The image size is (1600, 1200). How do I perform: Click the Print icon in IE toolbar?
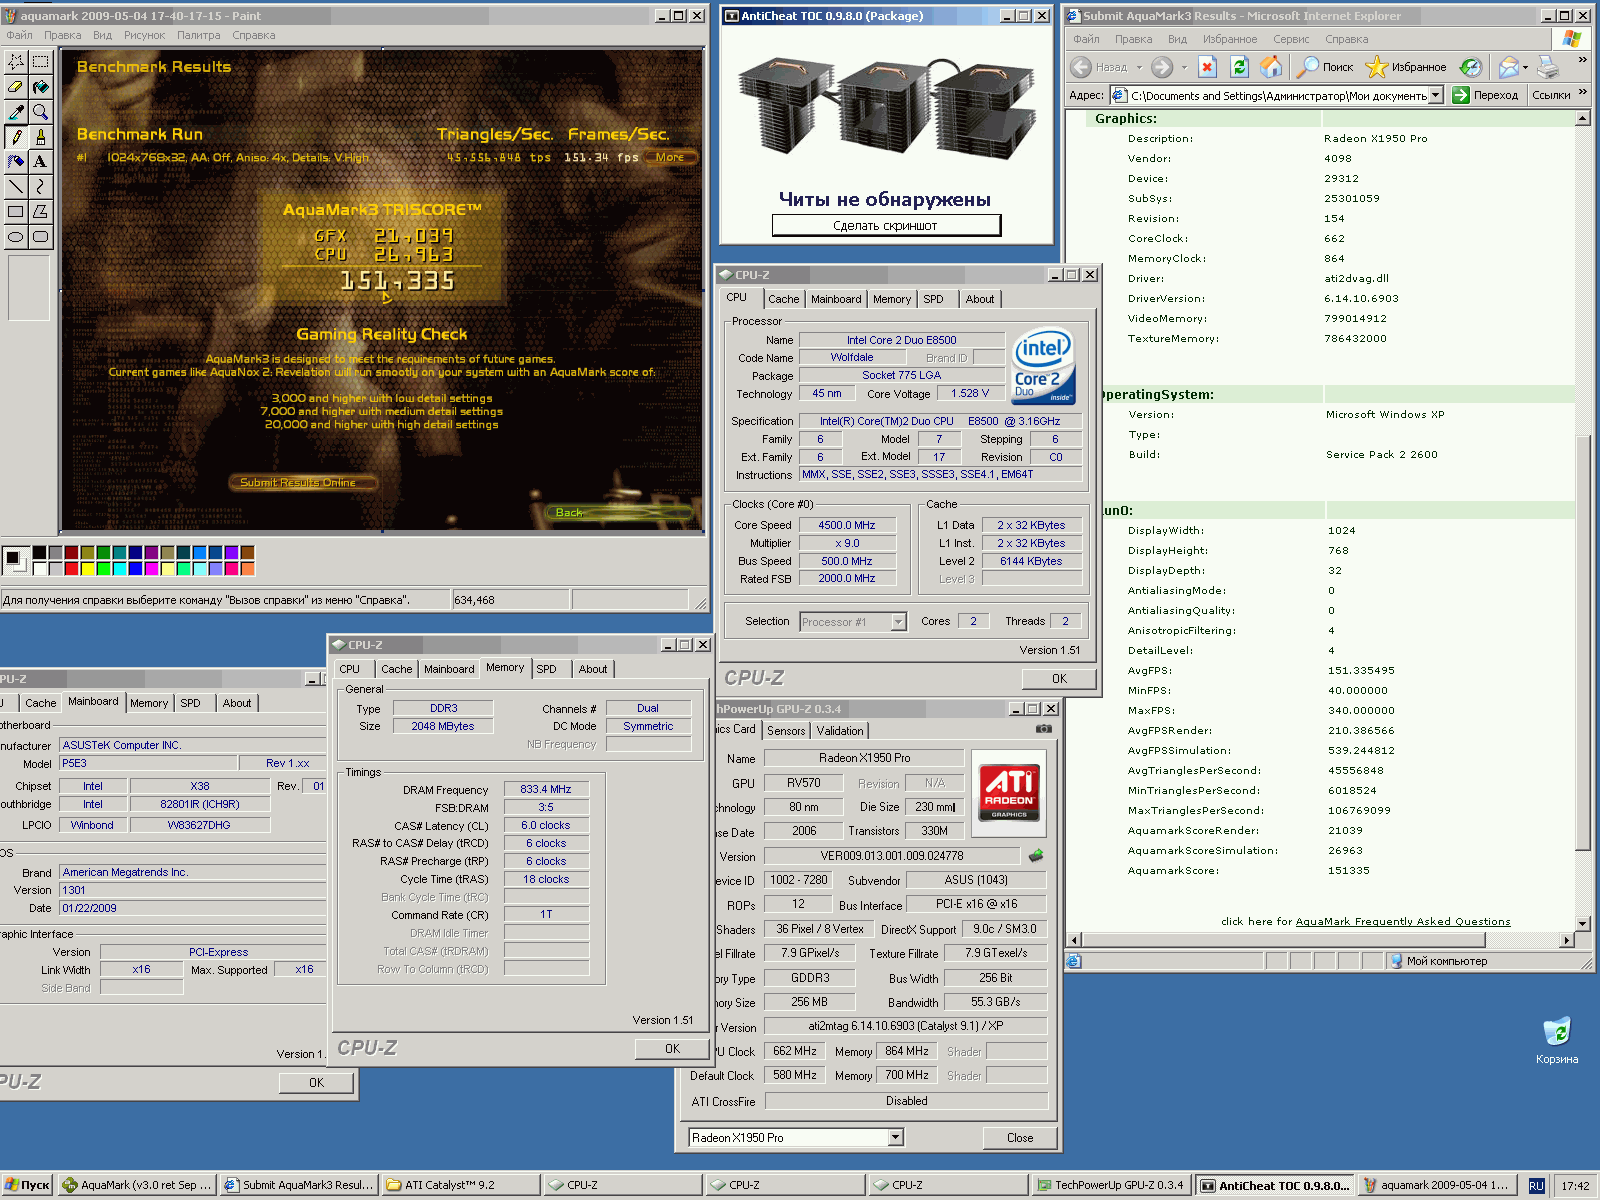[x=1548, y=67]
